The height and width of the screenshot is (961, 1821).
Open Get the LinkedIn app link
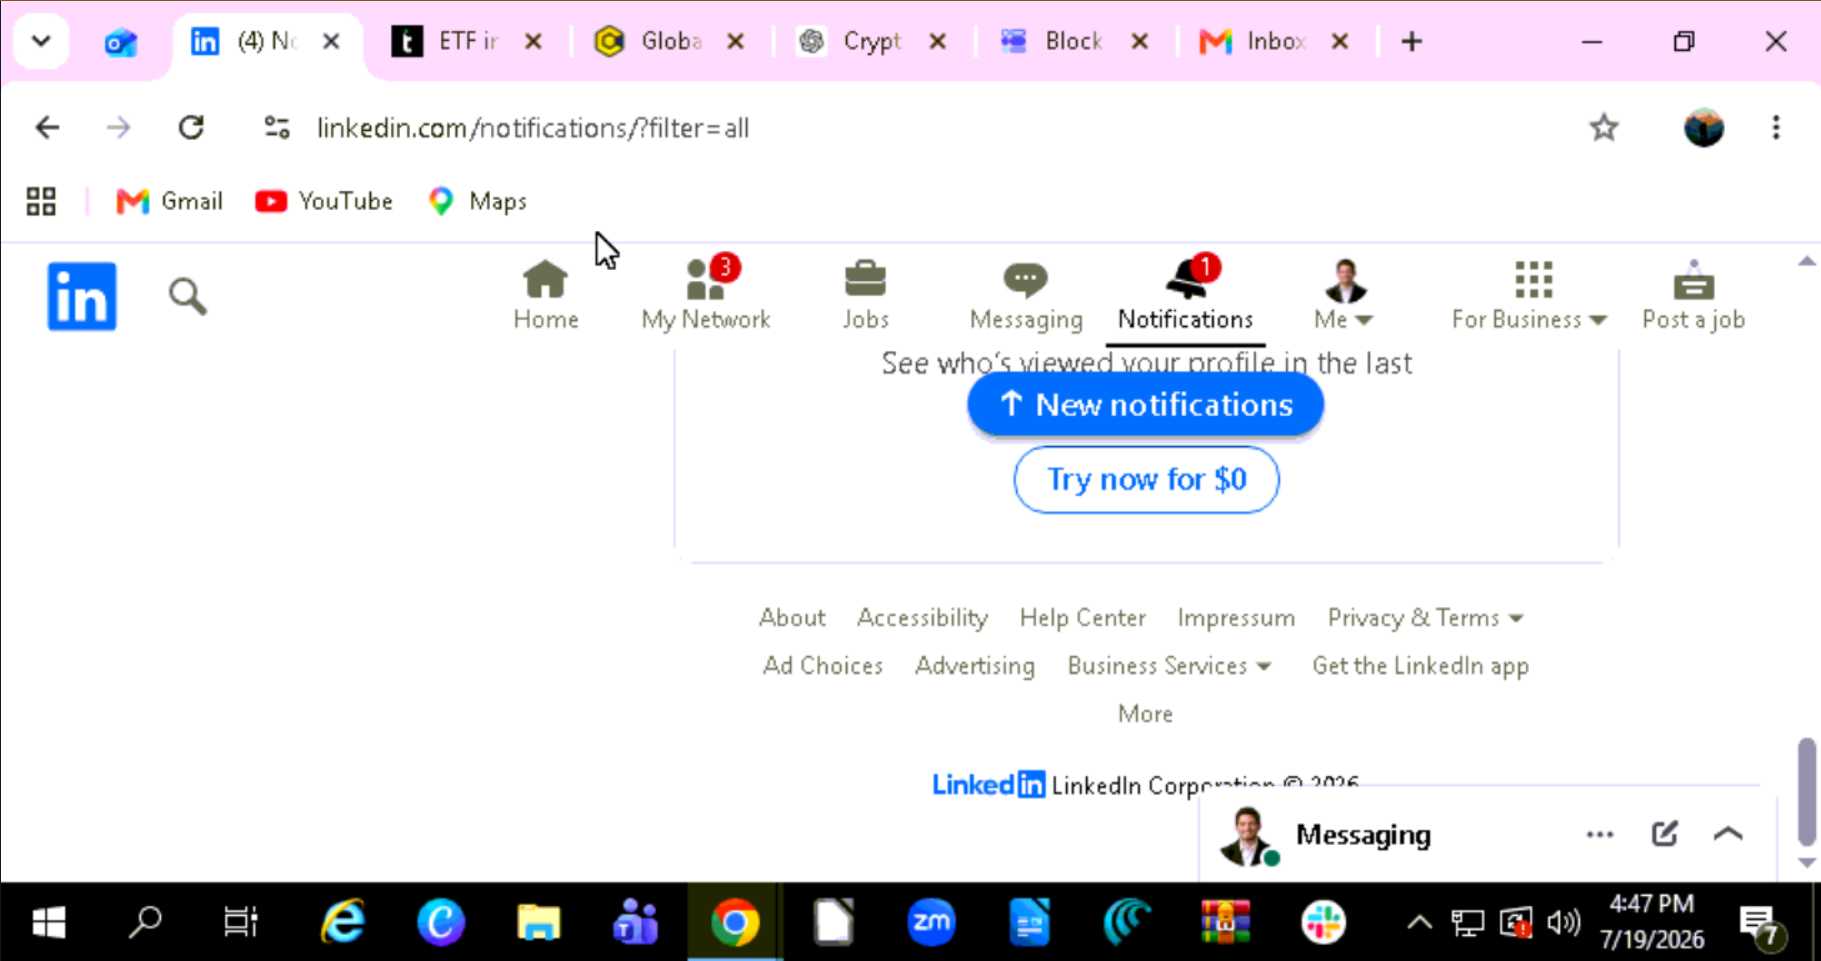click(x=1420, y=666)
